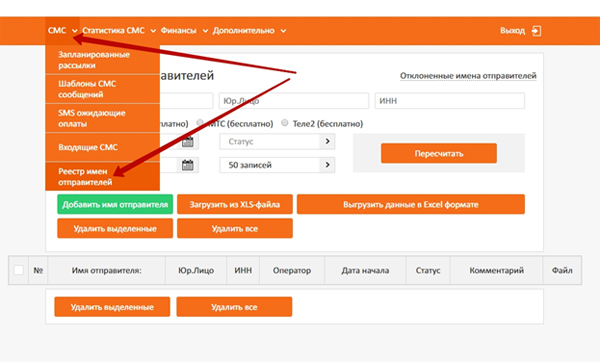Click the СМС menu chevron arrow
The width and height of the screenshot is (600, 362).
tap(75, 31)
